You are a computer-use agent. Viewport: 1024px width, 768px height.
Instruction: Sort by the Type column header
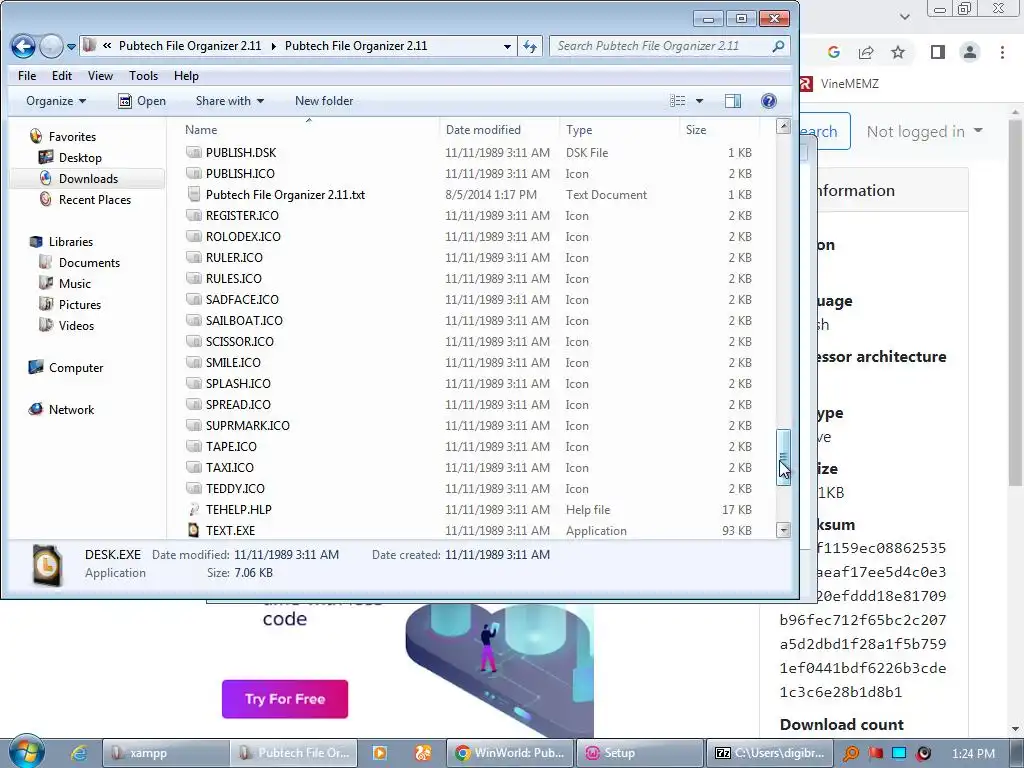tap(579, 129)
